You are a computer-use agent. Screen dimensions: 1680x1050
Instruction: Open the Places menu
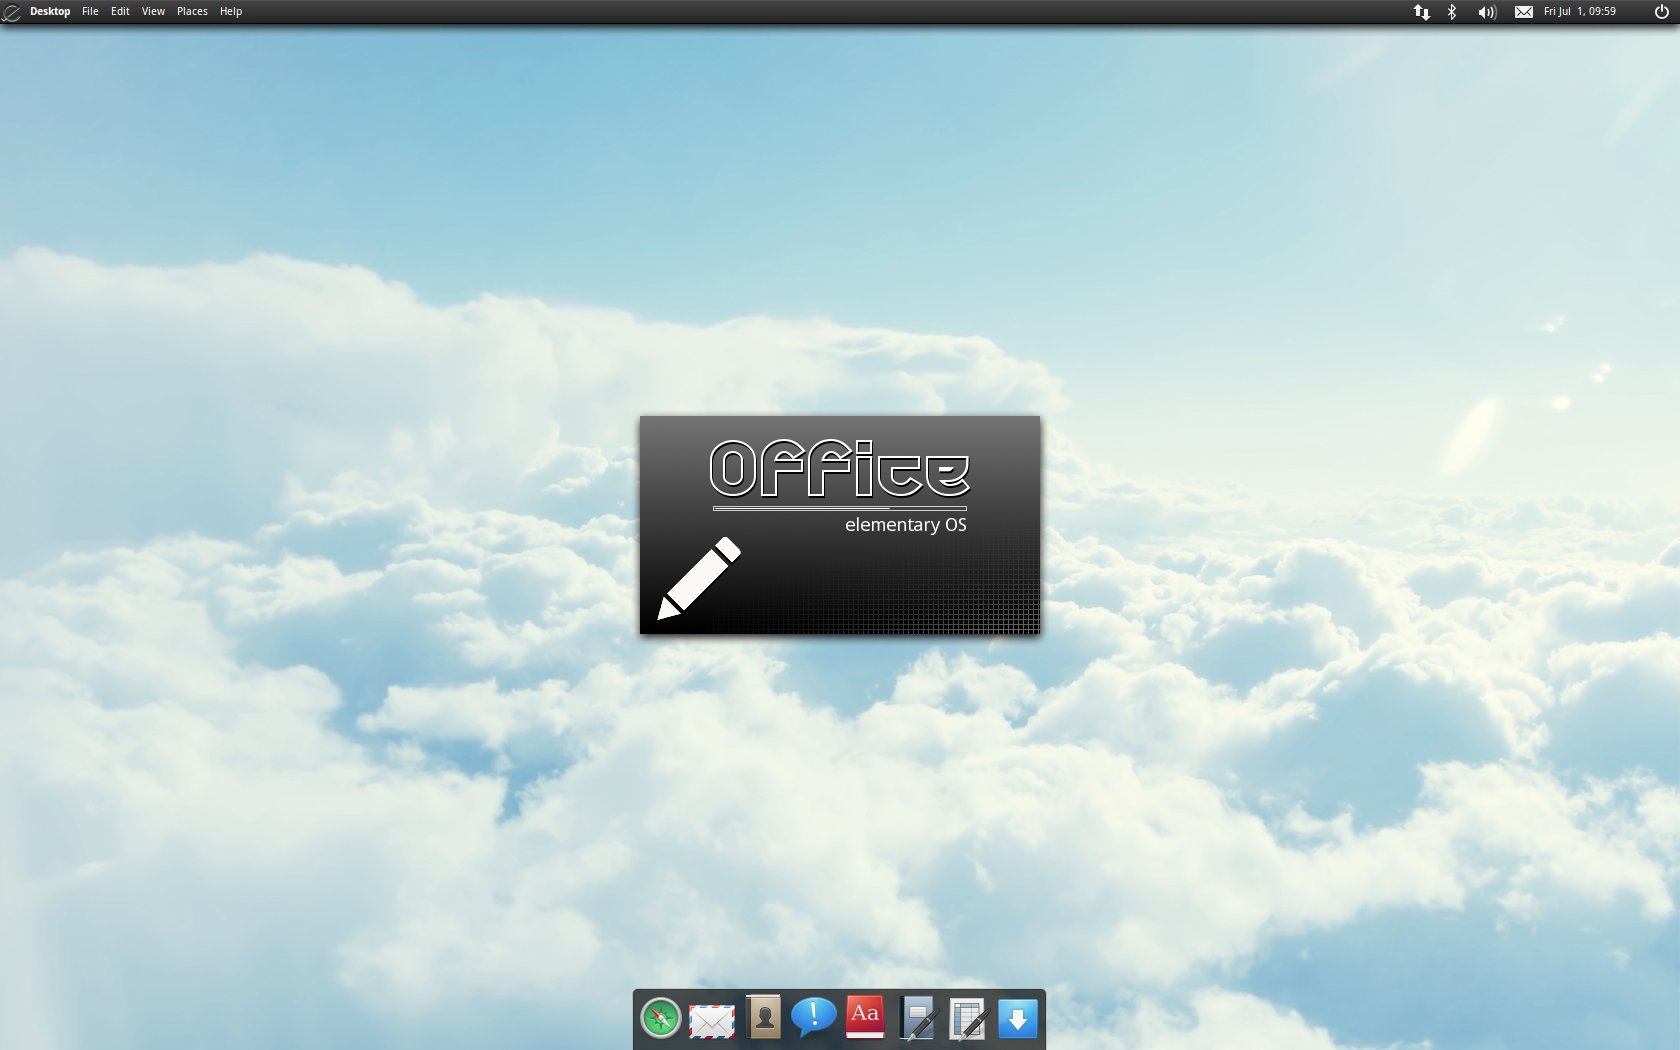click(x=192, y=12)
